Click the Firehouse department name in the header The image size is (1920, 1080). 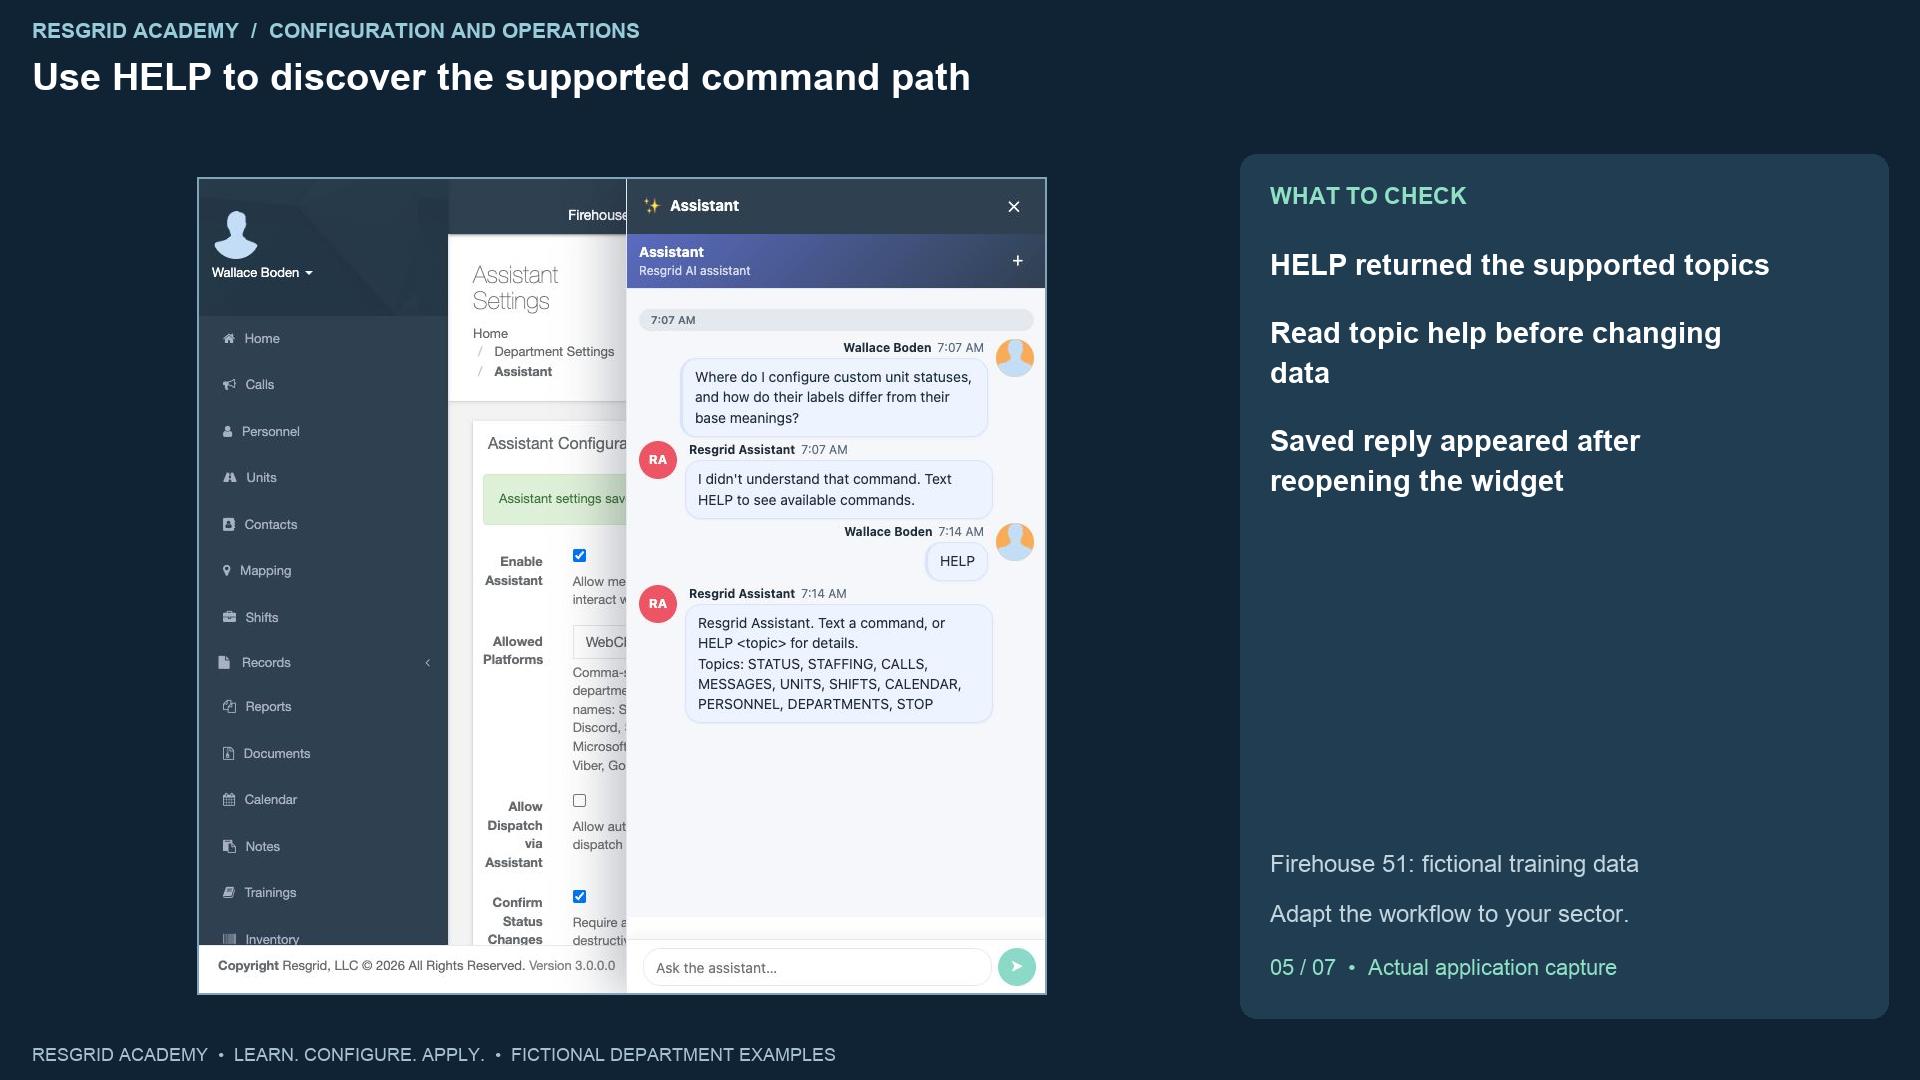pyautogui.click(x=597, y=215)
